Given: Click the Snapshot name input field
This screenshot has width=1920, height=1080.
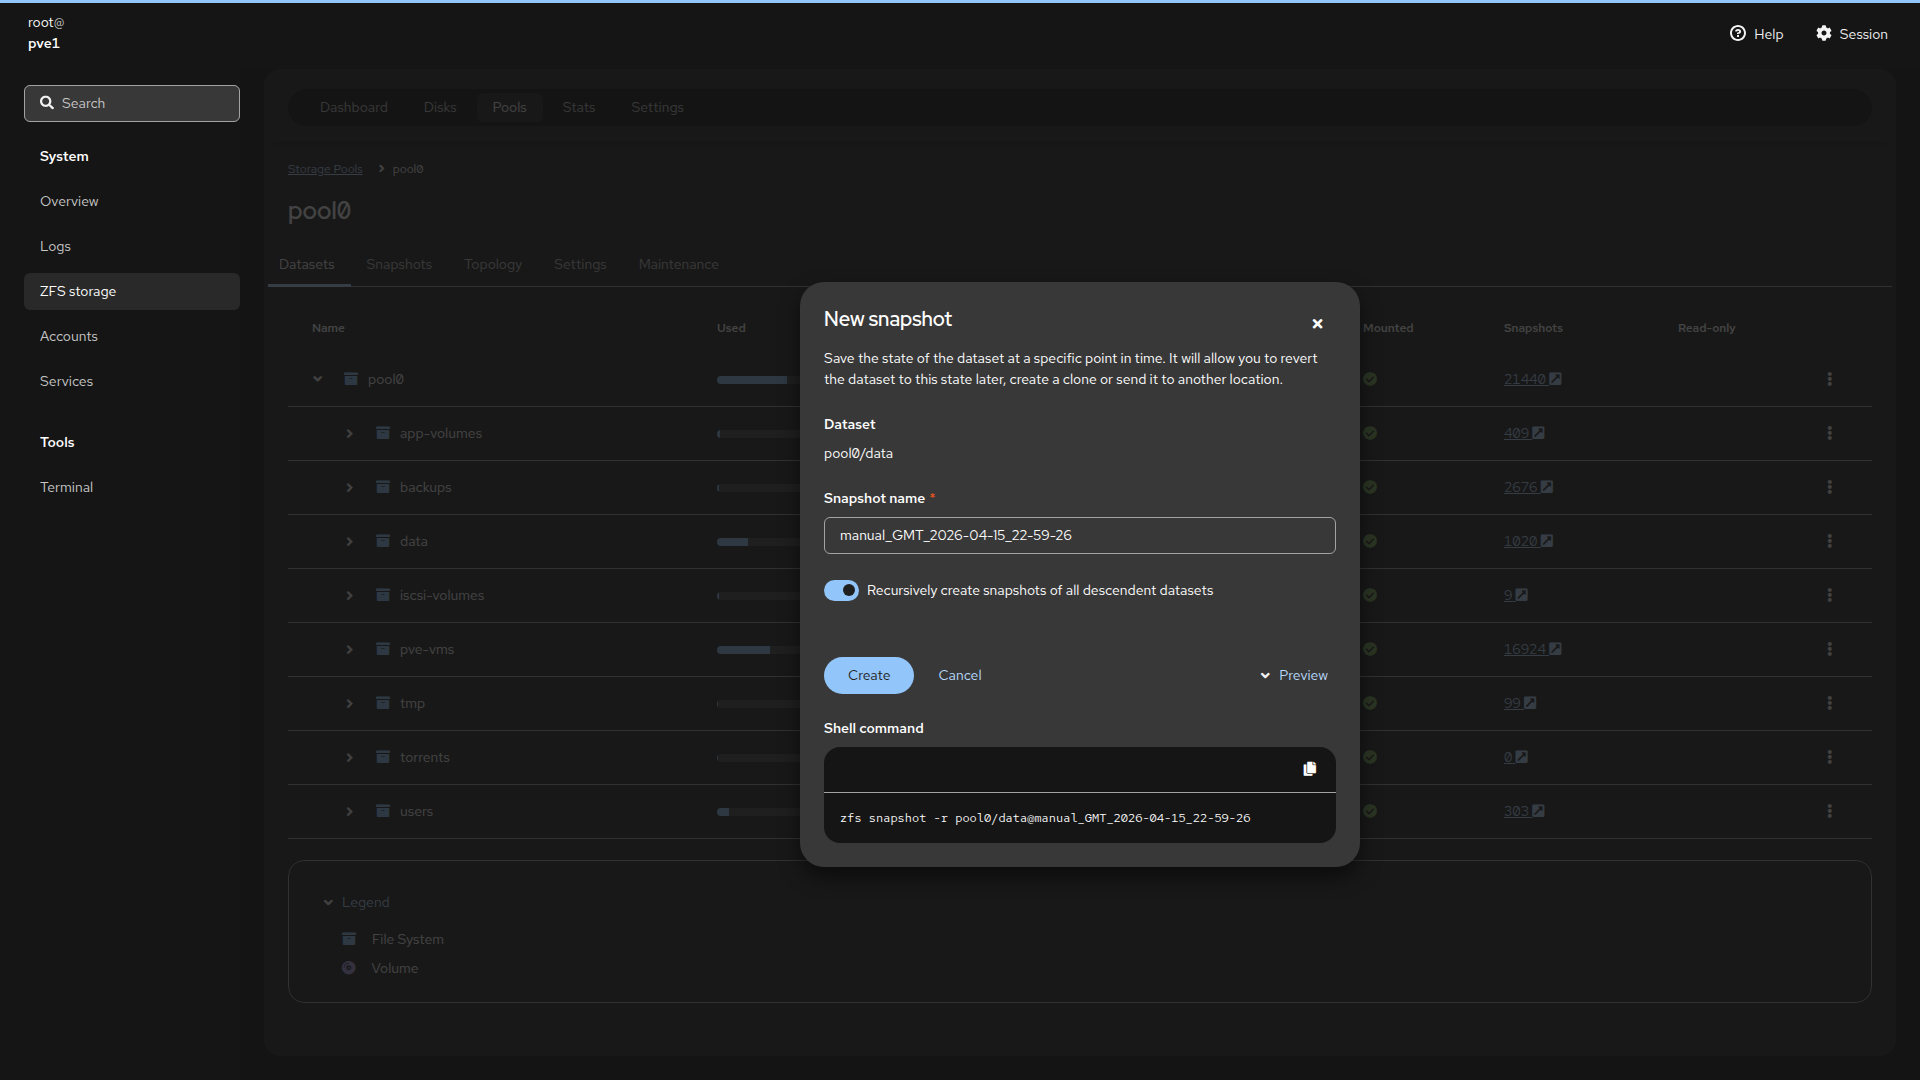Looking at the screenshot, I should coord(1079,536).
